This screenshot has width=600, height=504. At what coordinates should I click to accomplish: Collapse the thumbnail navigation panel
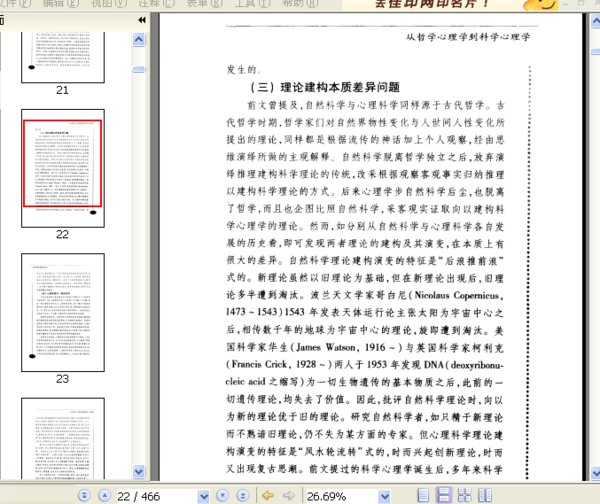pos(142,20)
